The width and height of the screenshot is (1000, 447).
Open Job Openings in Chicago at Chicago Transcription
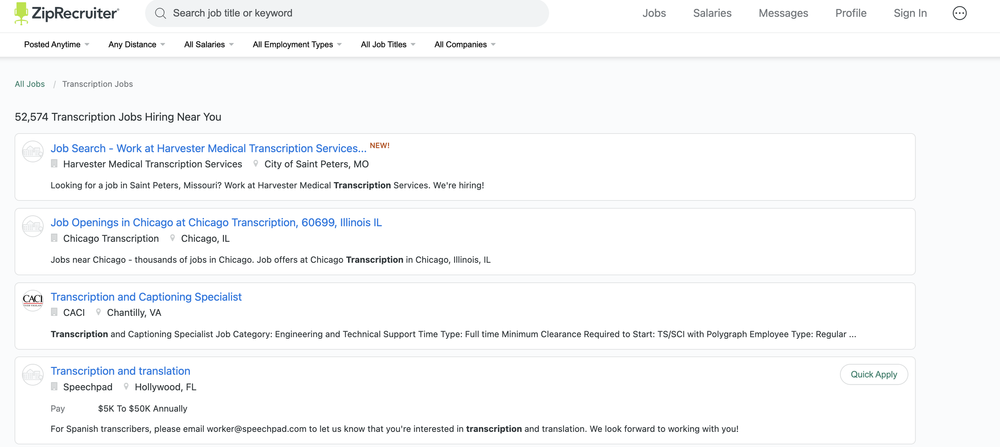point(216,223)
